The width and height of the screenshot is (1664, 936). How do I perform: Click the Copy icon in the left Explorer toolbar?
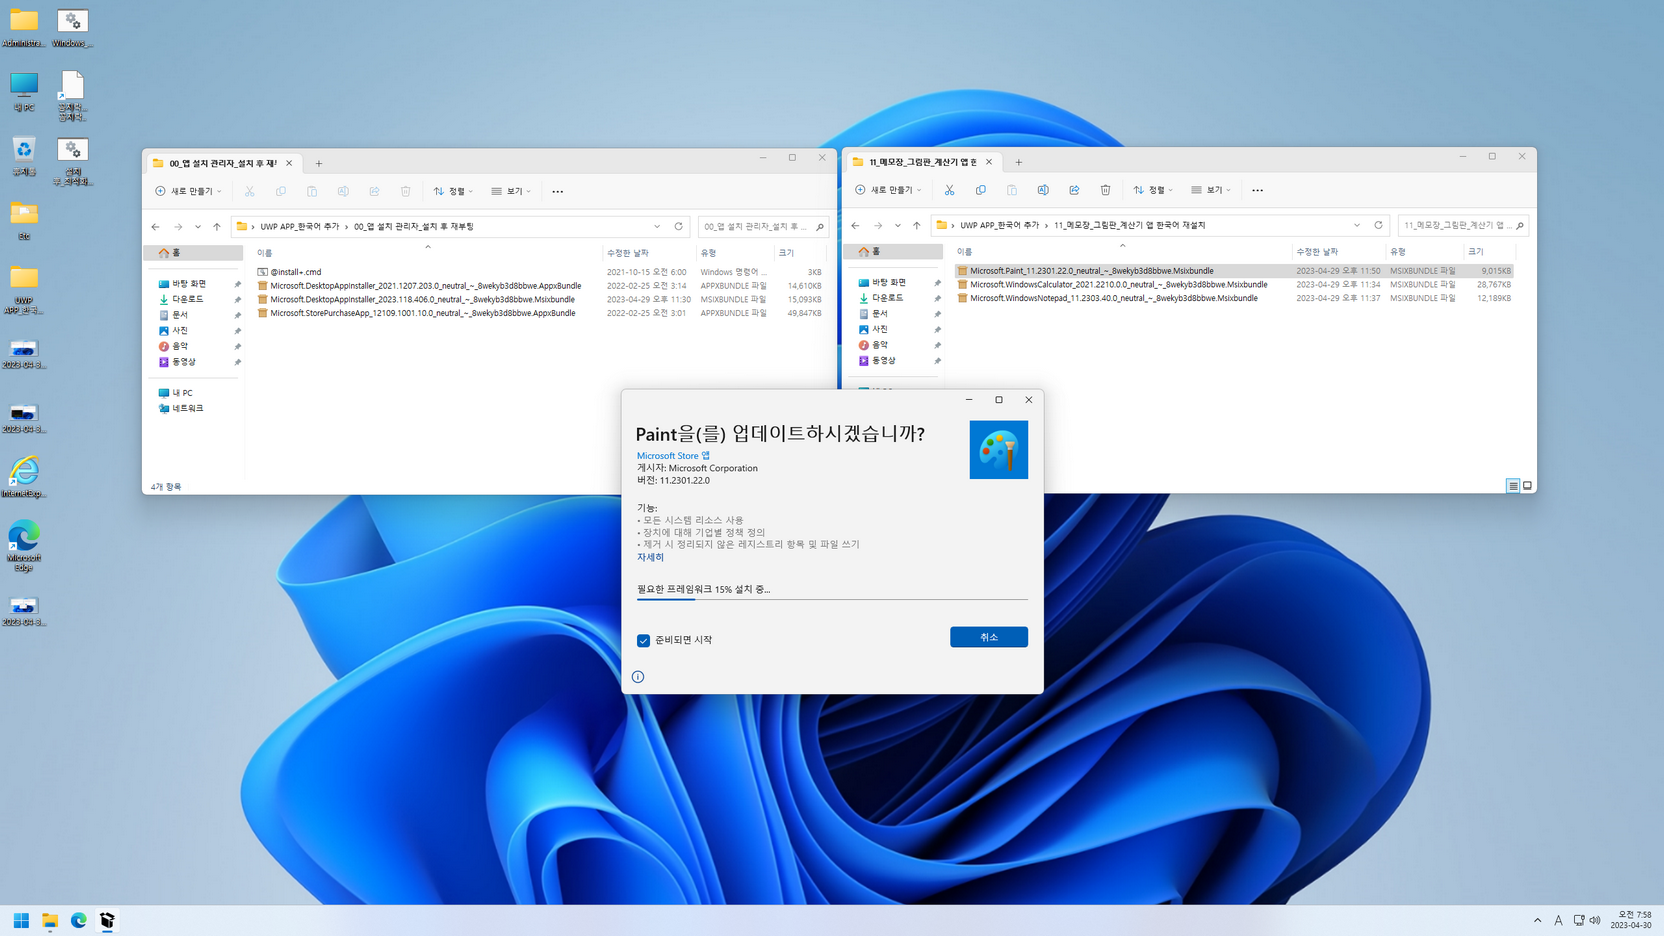tap(281, 191)
